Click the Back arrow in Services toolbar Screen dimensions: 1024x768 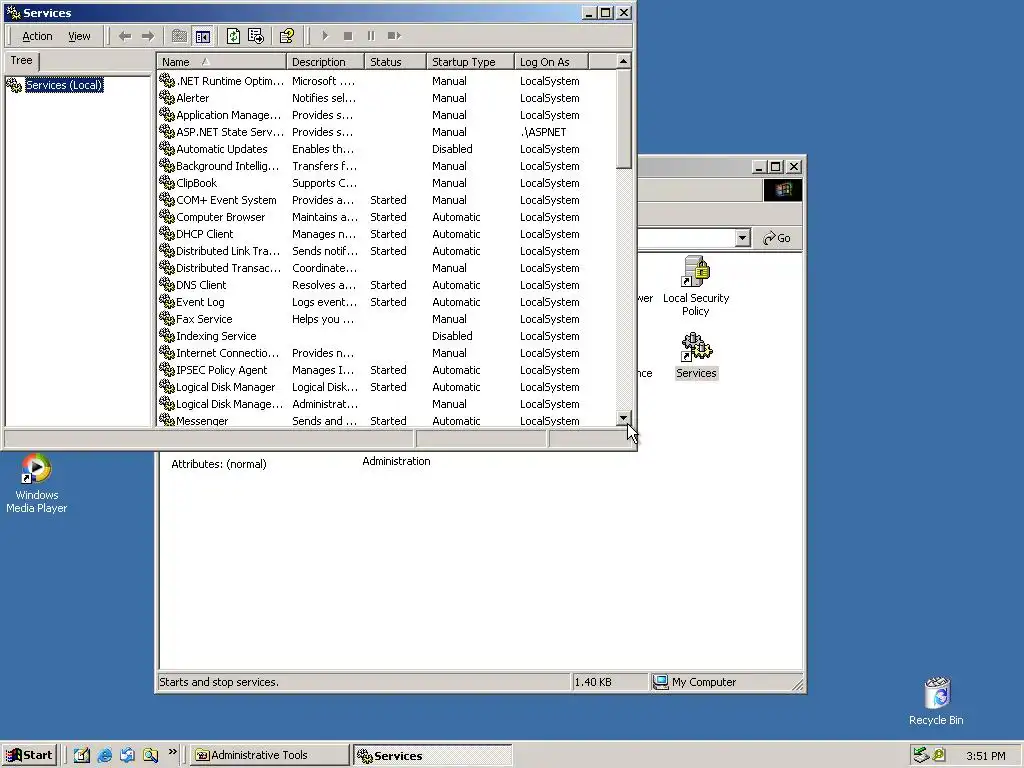125,36
